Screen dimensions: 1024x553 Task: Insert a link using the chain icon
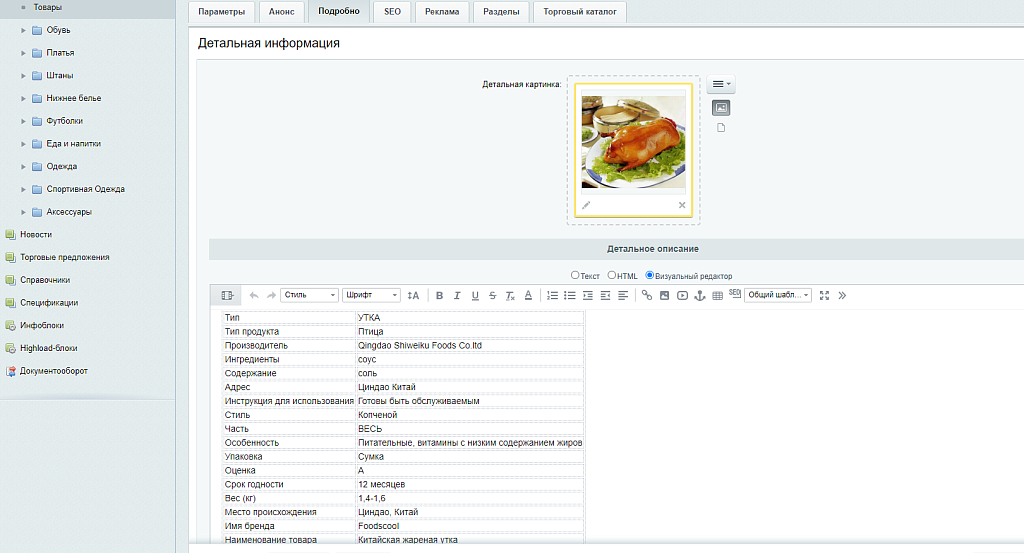click(x=647, y=295)
